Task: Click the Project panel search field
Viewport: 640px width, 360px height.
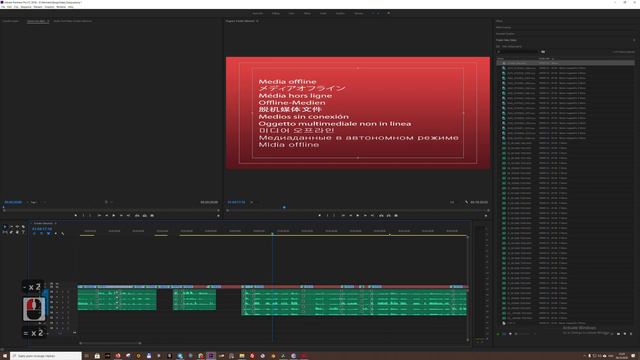Action: 518,52
